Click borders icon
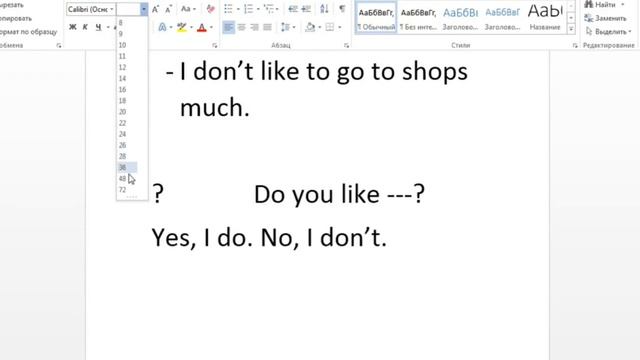Screen dimensions: 640x360 (330, 27)
